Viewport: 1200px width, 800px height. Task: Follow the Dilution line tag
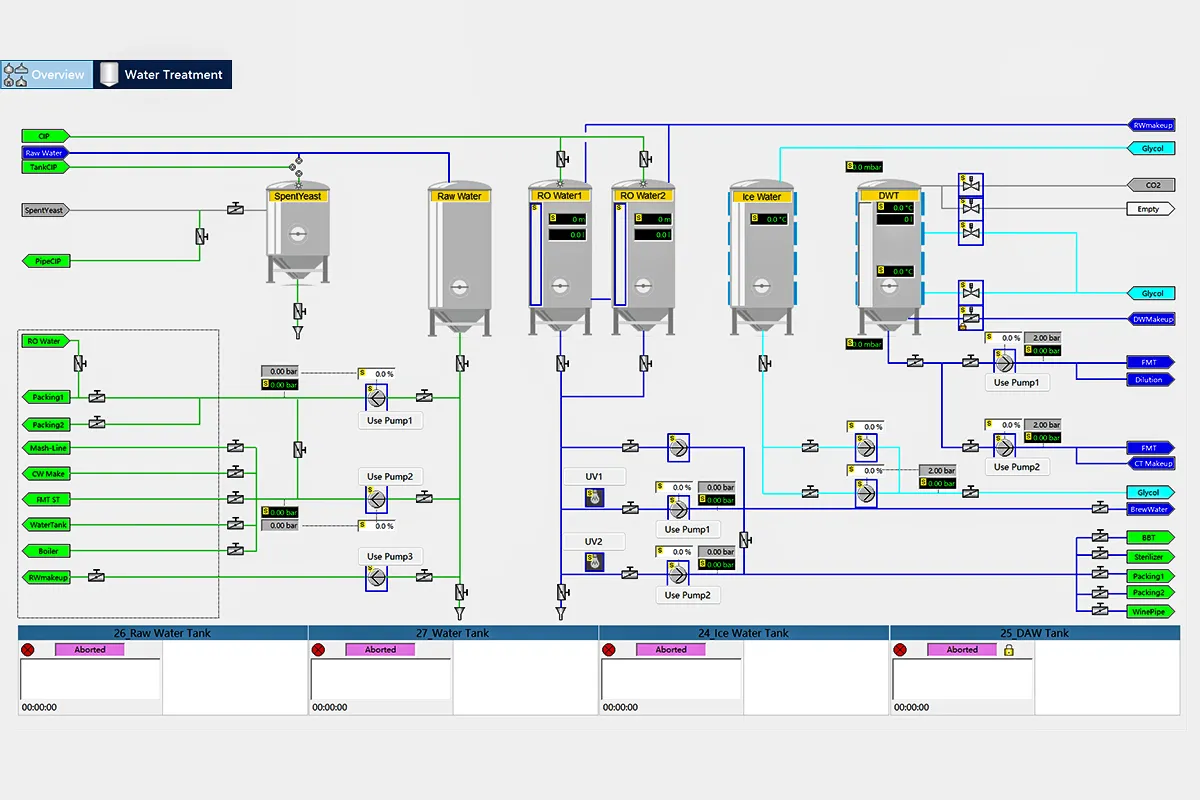pyautogui.click(x=1151, y=380)
